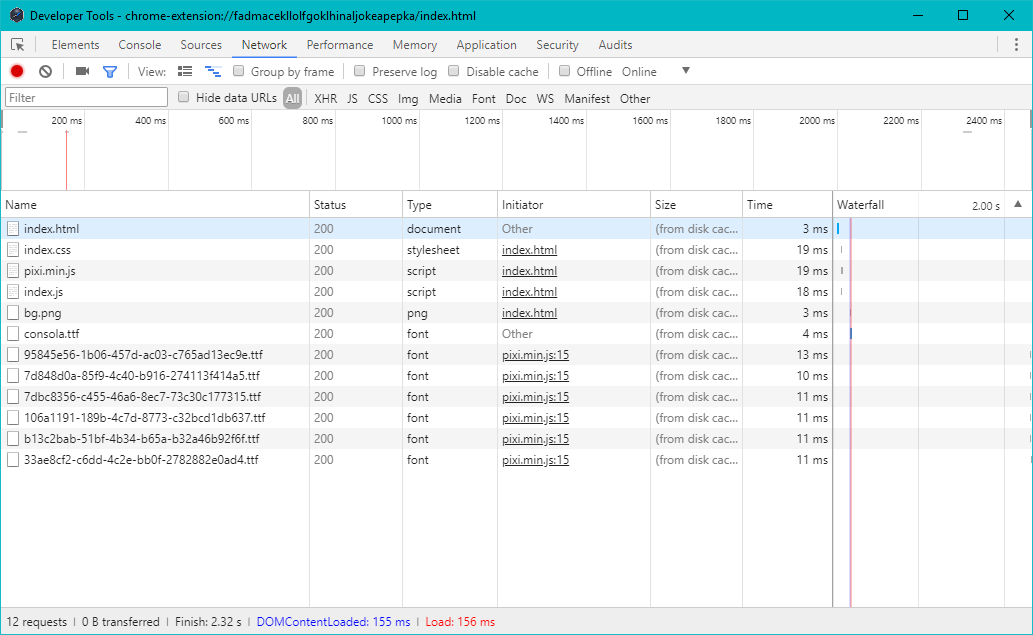Select the Font requests filter
Screen dimensions: 1033x635
(483, 98)
